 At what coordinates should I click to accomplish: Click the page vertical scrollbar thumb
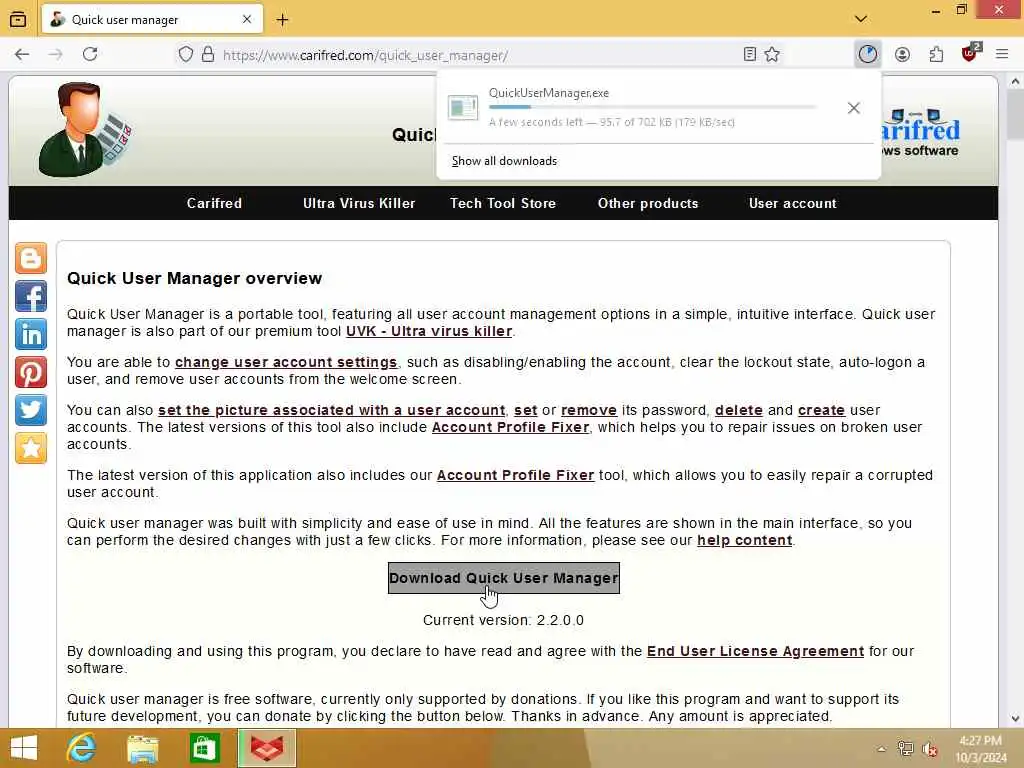1015,115
